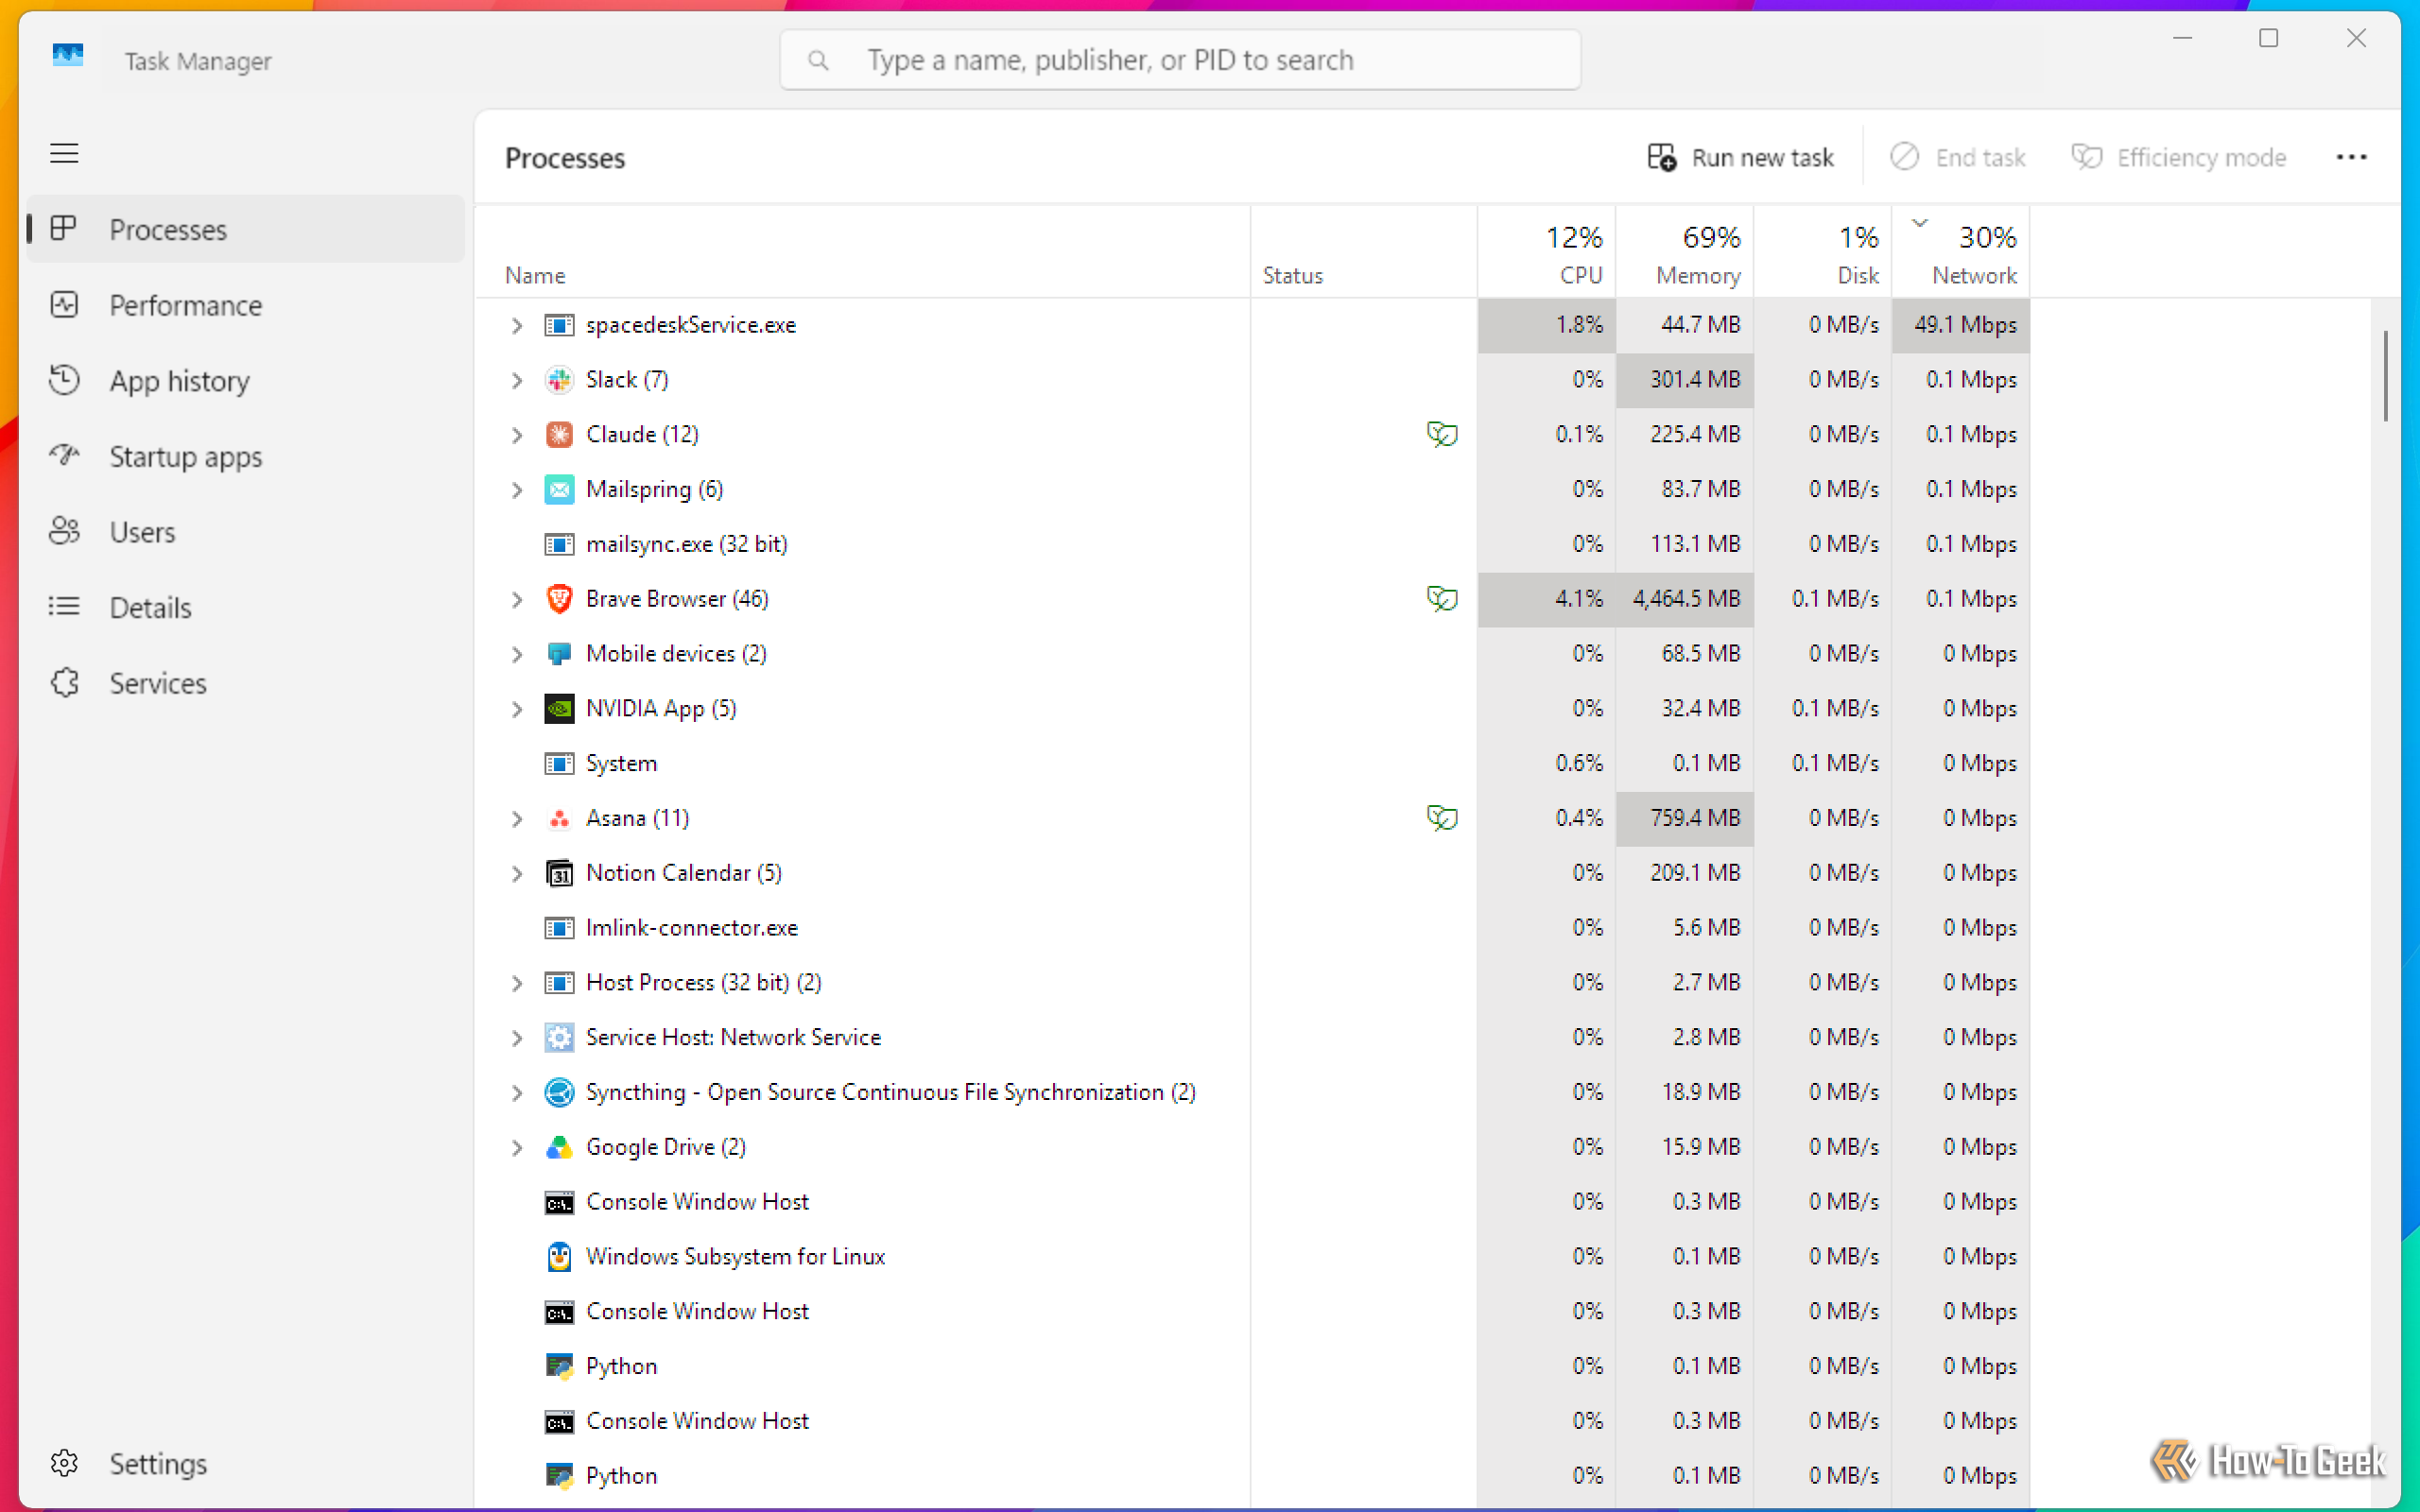The width and height of the screenshot is (2420, 1512).
Task: Expand the spacedeskService.exe process group
Action: (x=517, y=326)
